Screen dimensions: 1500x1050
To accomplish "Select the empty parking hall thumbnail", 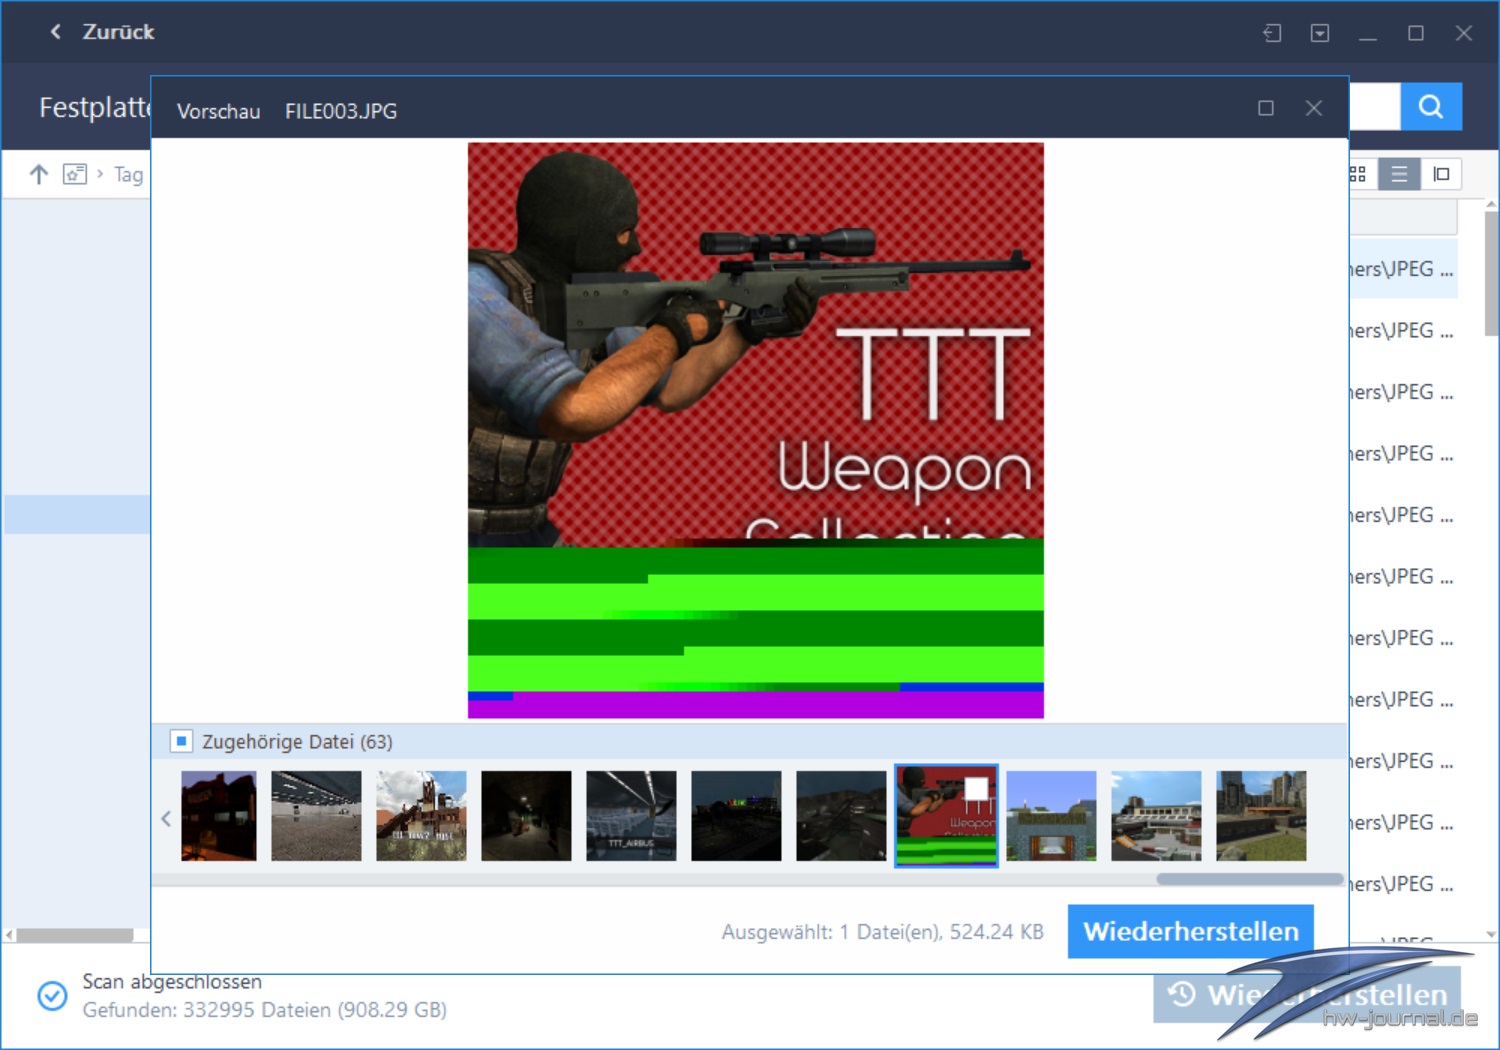I will pyautogui.click(x=316, y=815).
